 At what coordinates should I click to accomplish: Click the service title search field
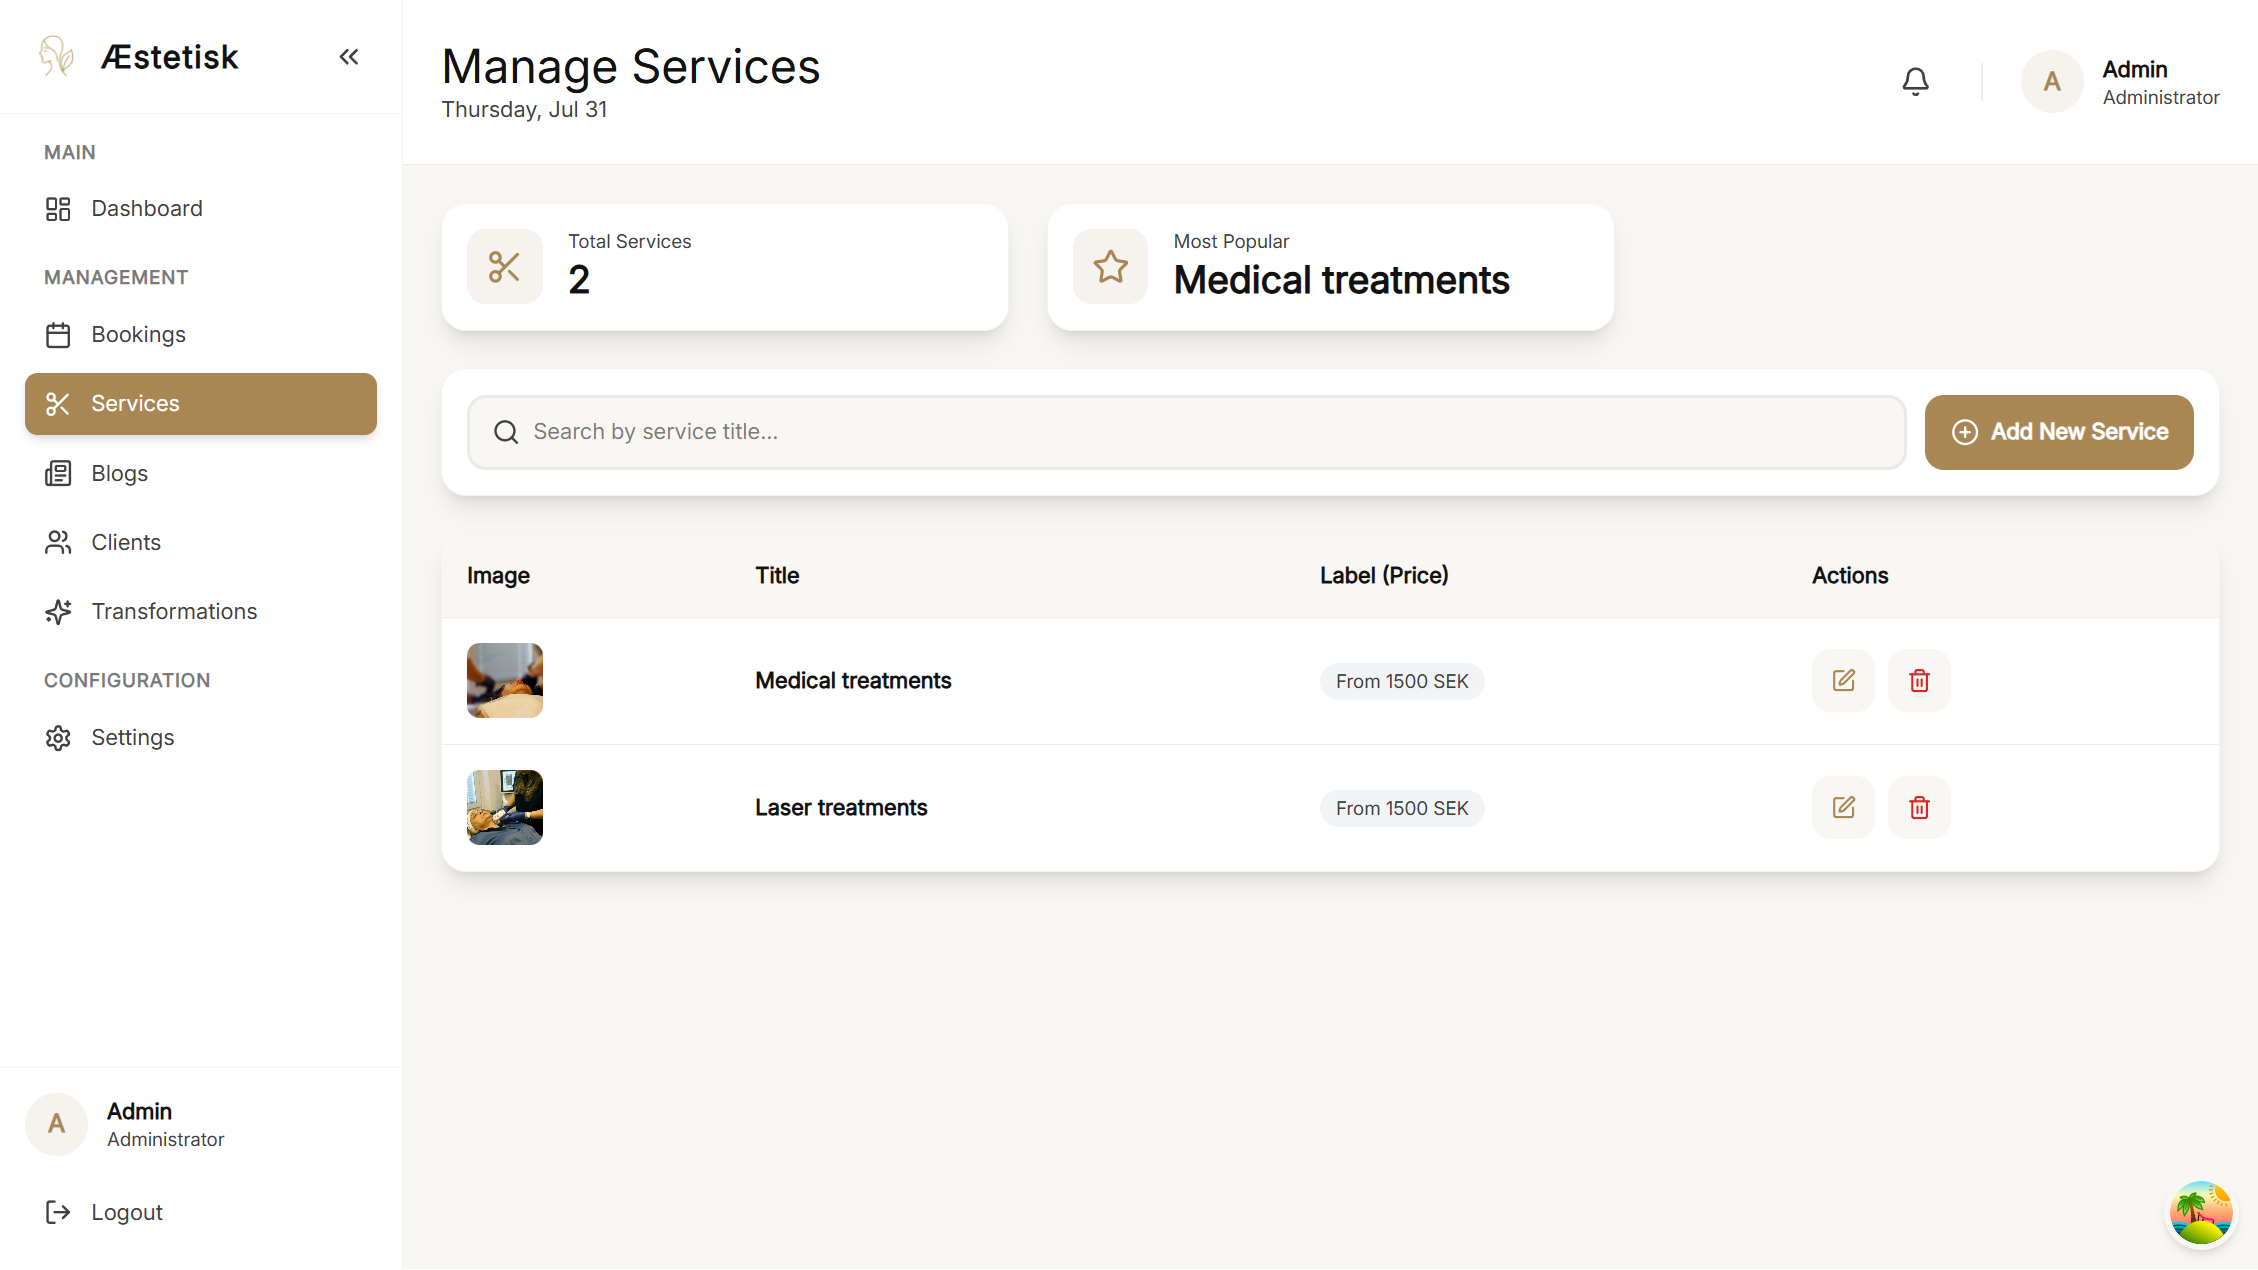1100,432
